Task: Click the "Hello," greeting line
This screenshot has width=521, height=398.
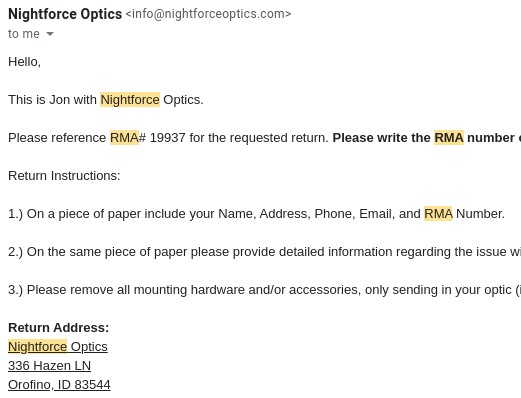Action: (24, 62)
